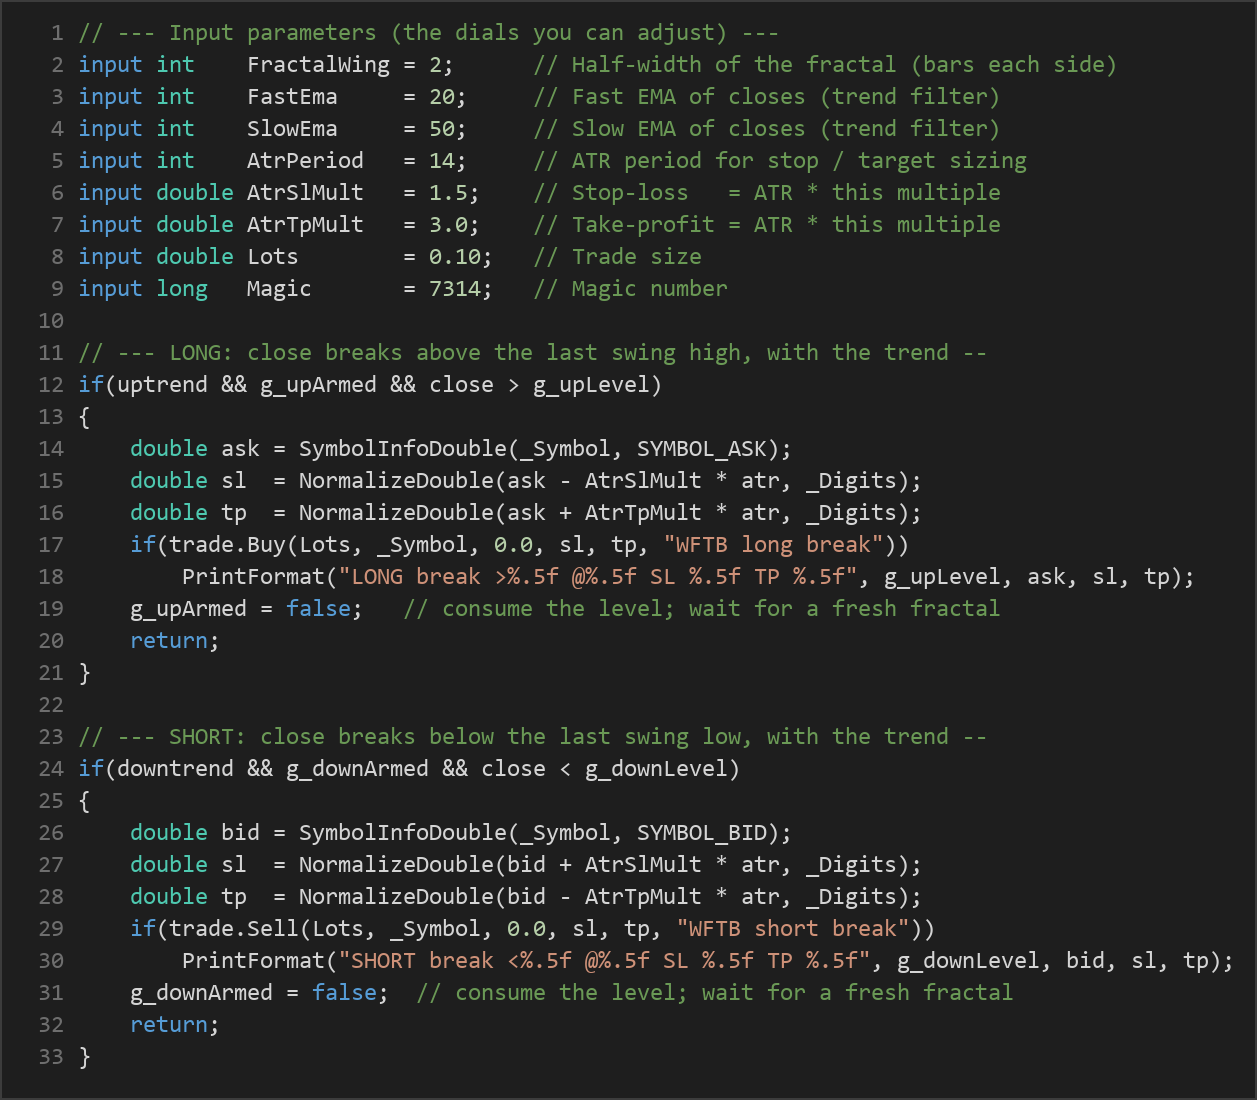Click the Trade size comment

point(617,257)
